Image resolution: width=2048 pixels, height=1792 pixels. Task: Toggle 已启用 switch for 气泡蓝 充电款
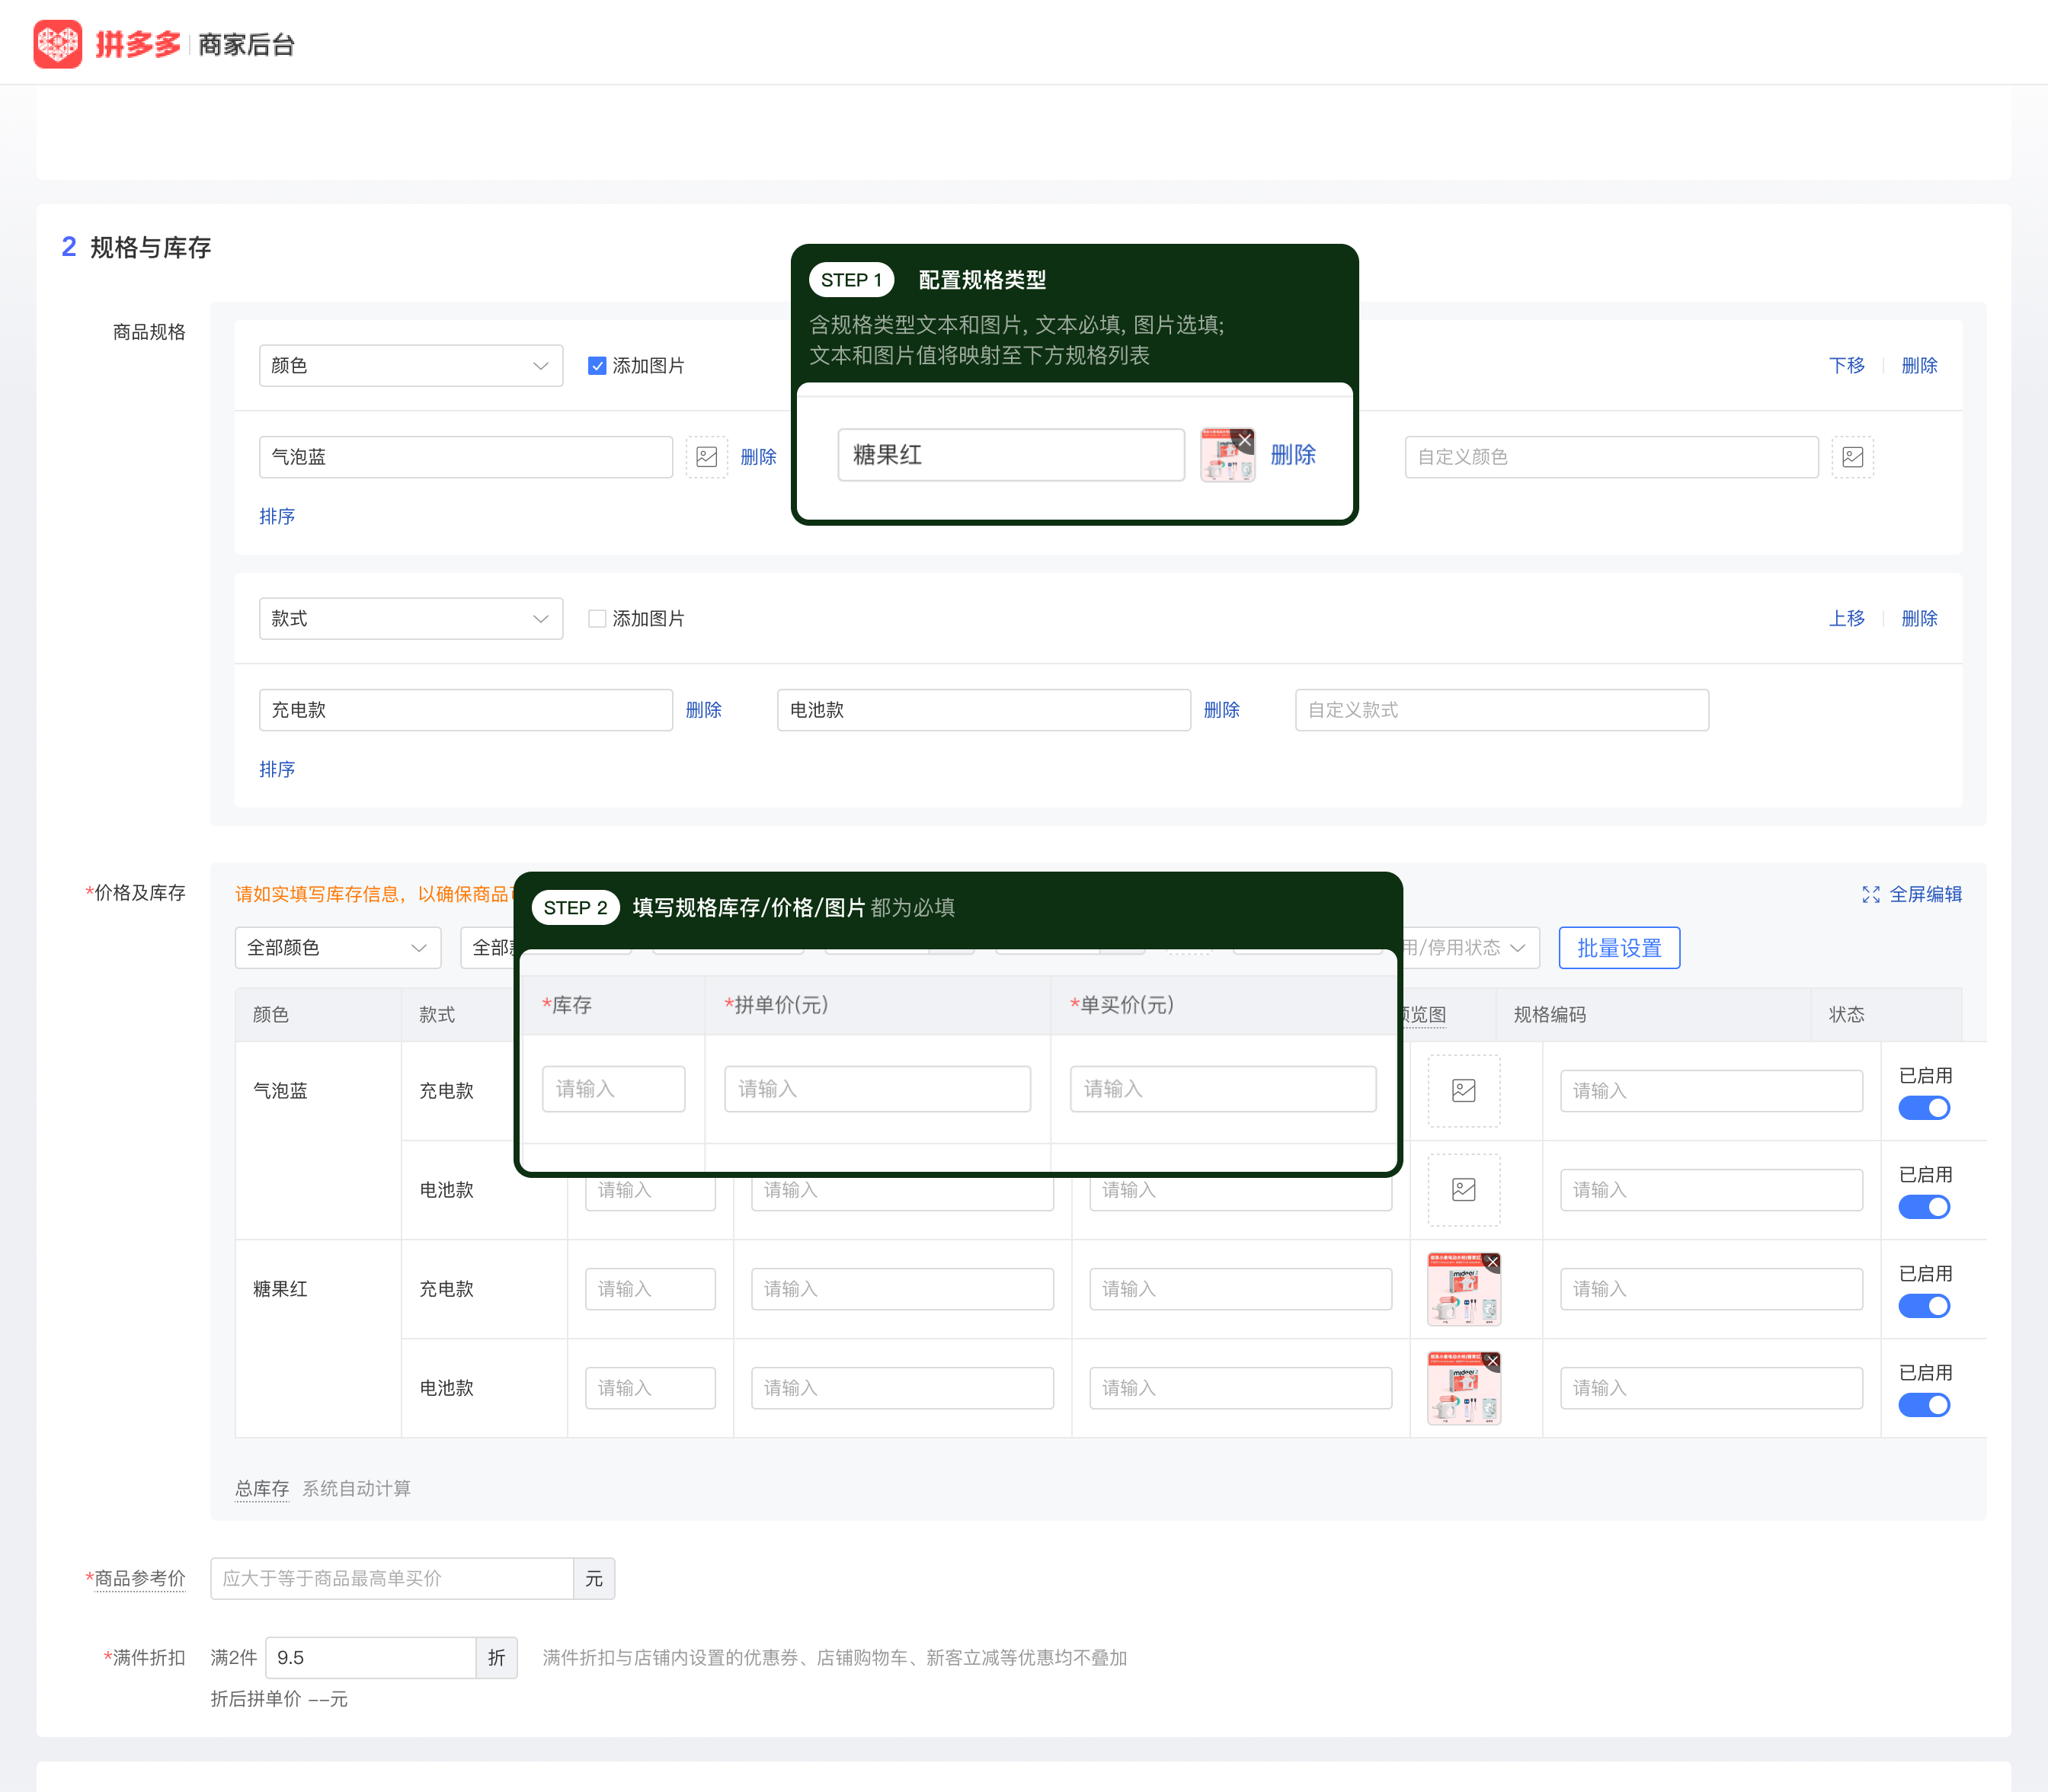pos(1924,1108)
